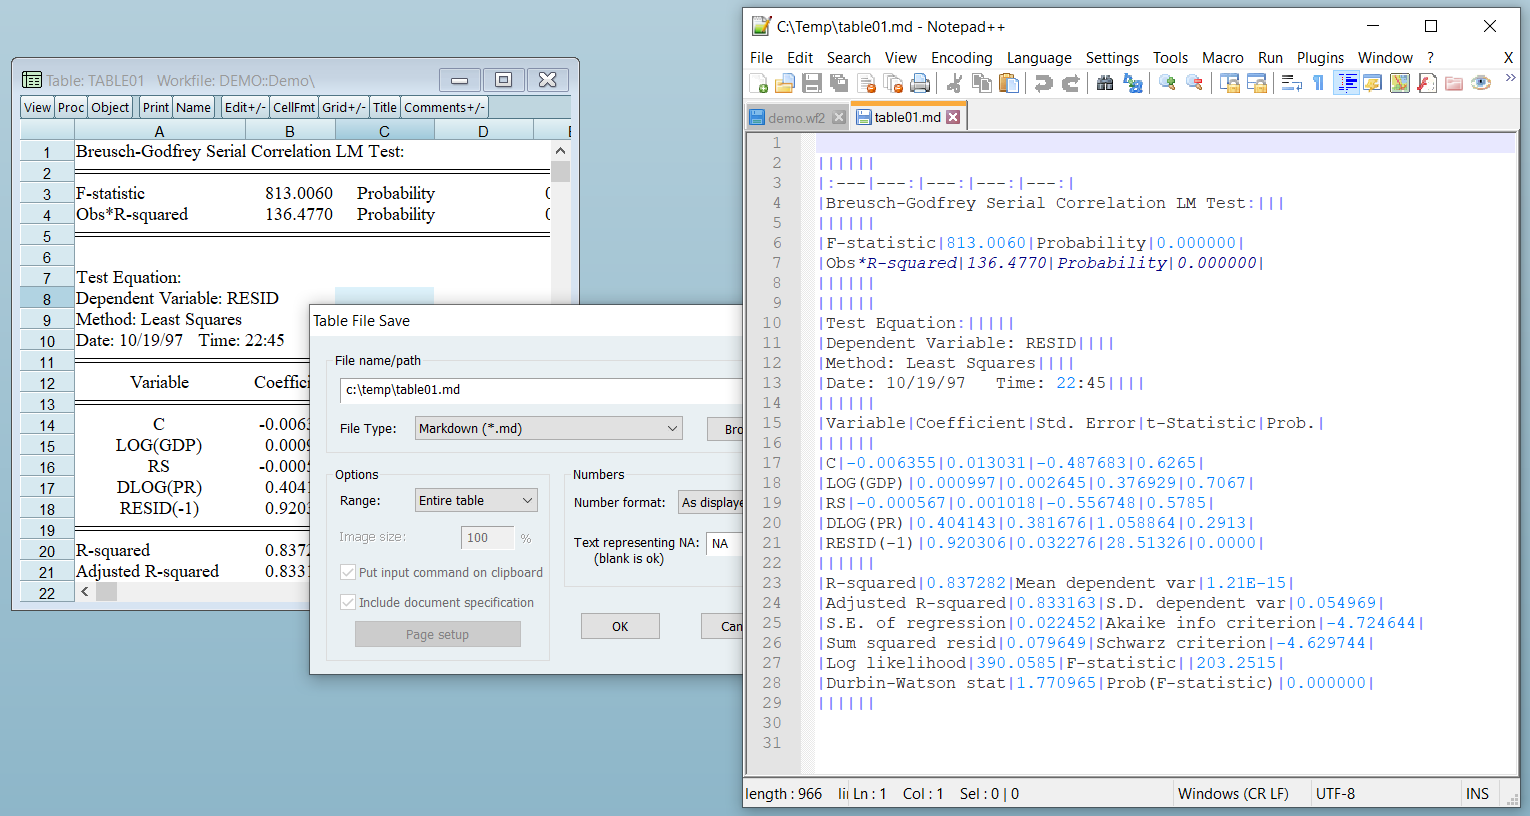The image size is (1530, 816).
Task: Expand the Range 'Entire table' dropdown
Action: 476,501
